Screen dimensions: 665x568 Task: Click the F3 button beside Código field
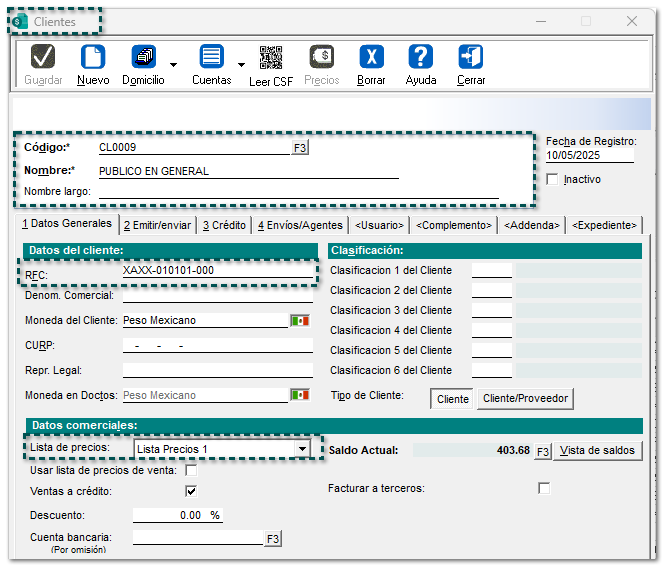coord(300,148)
